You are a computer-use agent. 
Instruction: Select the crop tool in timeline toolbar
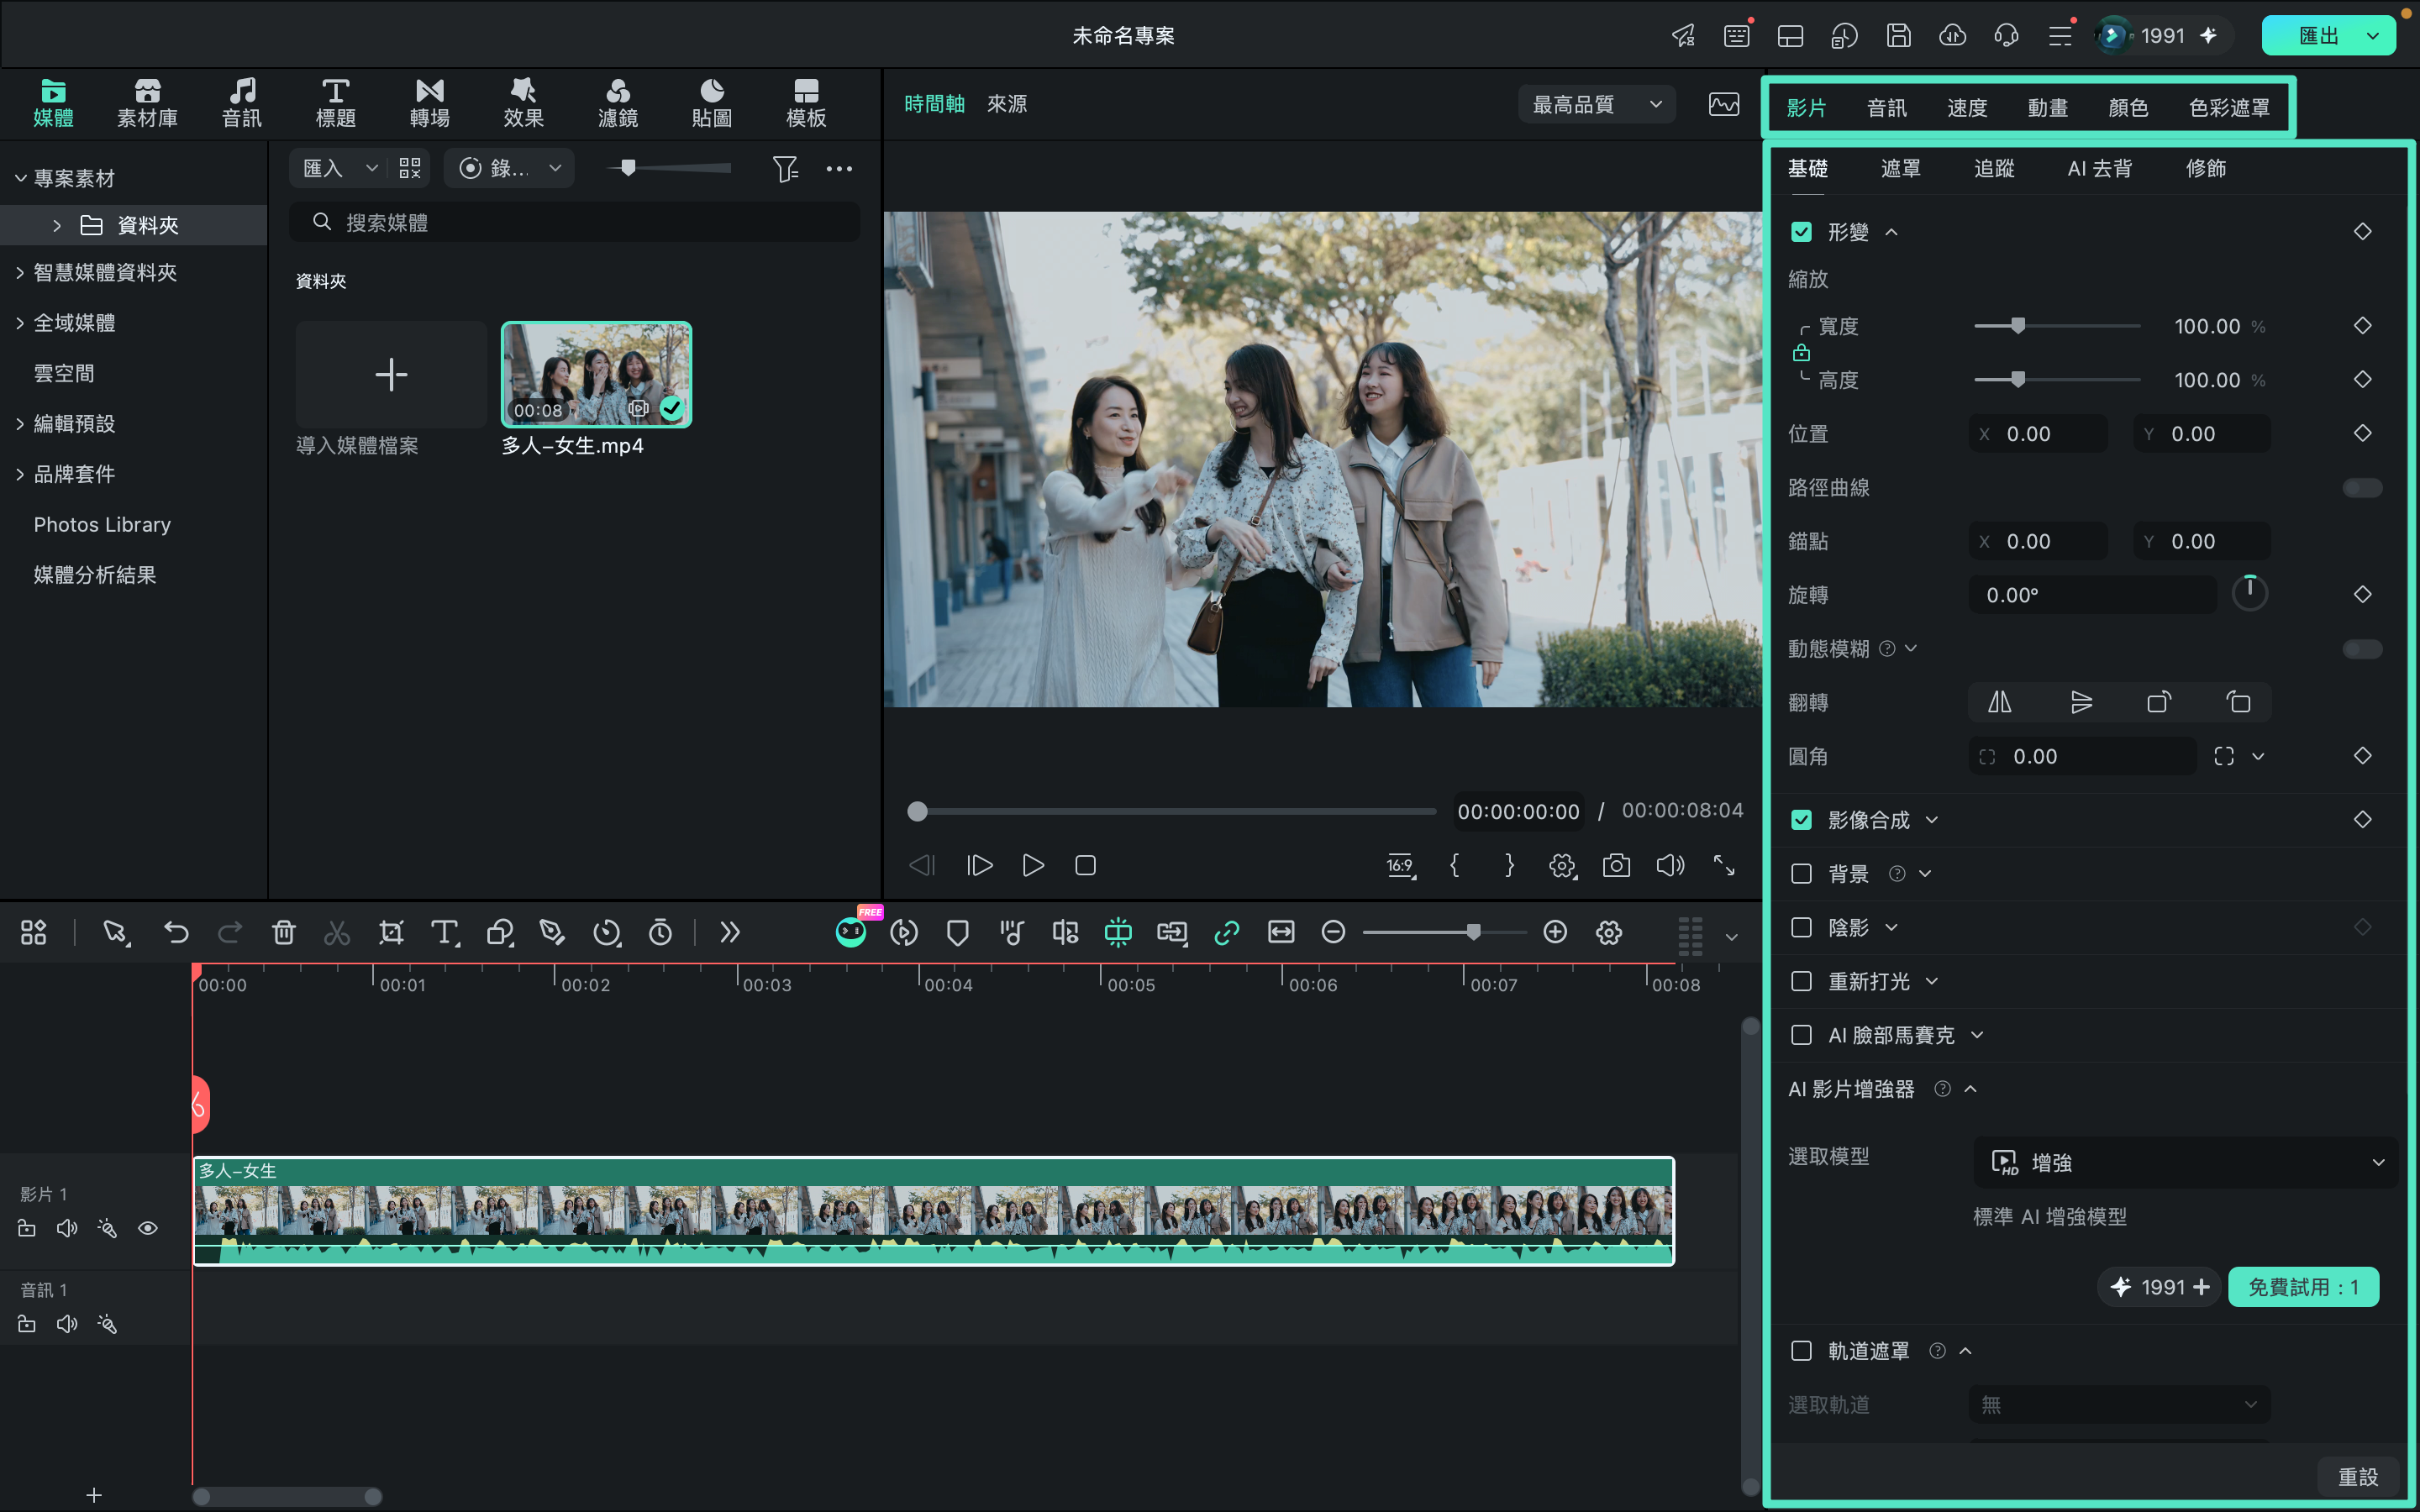point(391,933)
